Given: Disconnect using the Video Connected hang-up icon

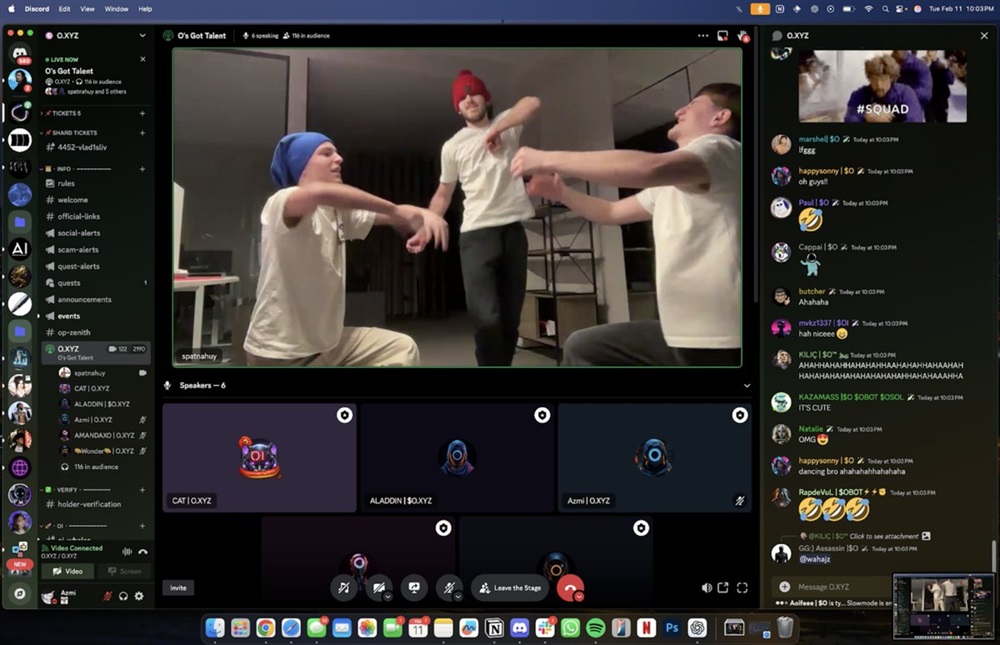Looking at the screenshot, I should 143,552.
